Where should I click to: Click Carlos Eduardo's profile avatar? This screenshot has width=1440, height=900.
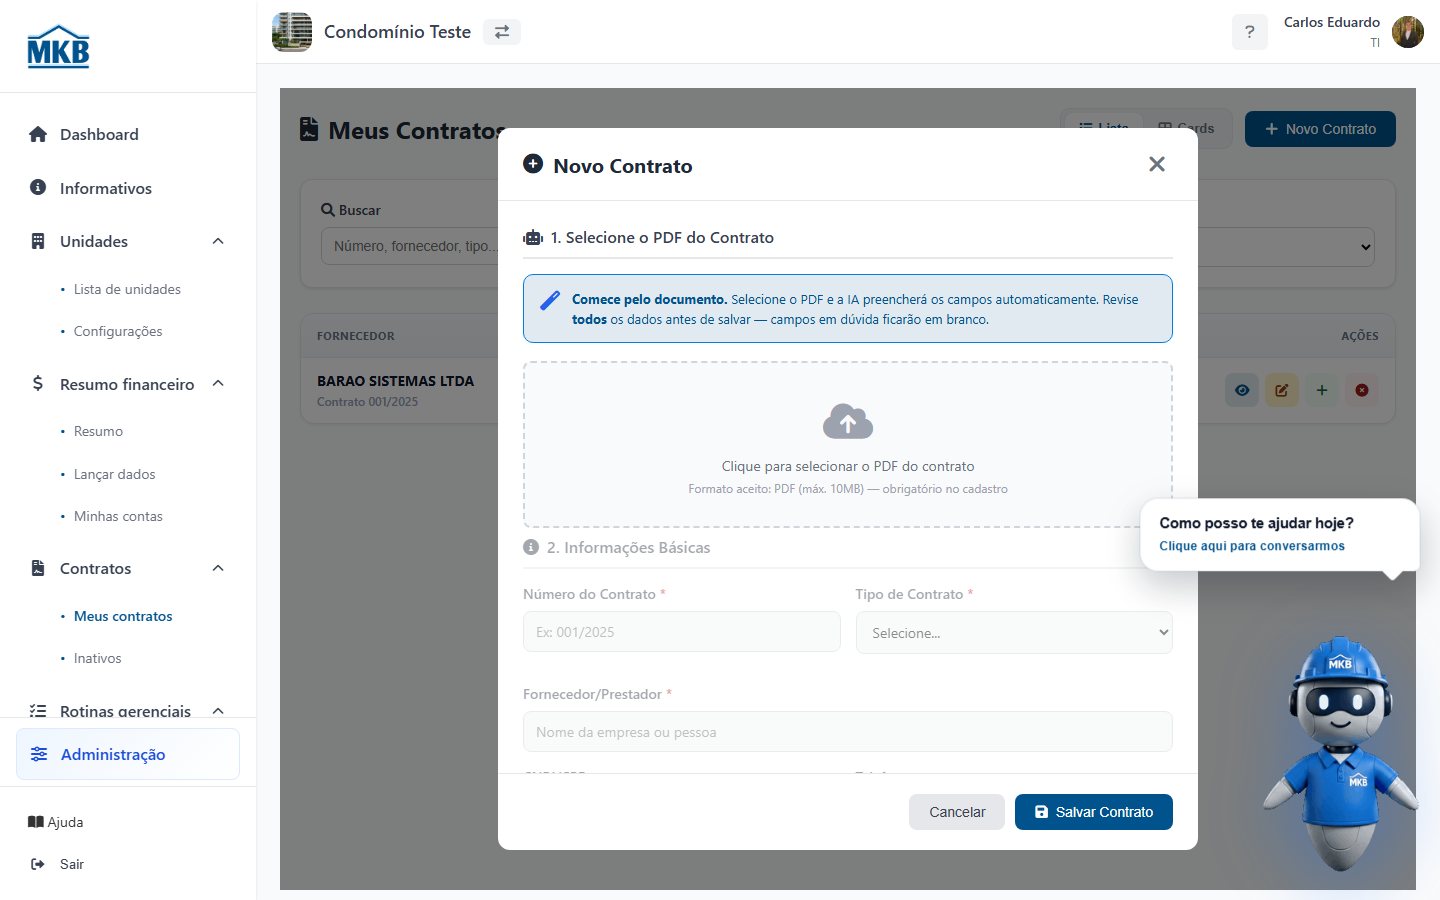pyautogui.click(x=1408, y=32)
